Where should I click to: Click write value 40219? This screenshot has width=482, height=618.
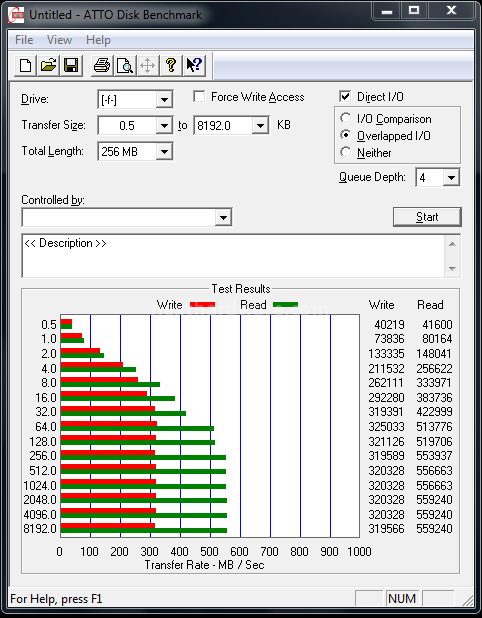[389, 324]
